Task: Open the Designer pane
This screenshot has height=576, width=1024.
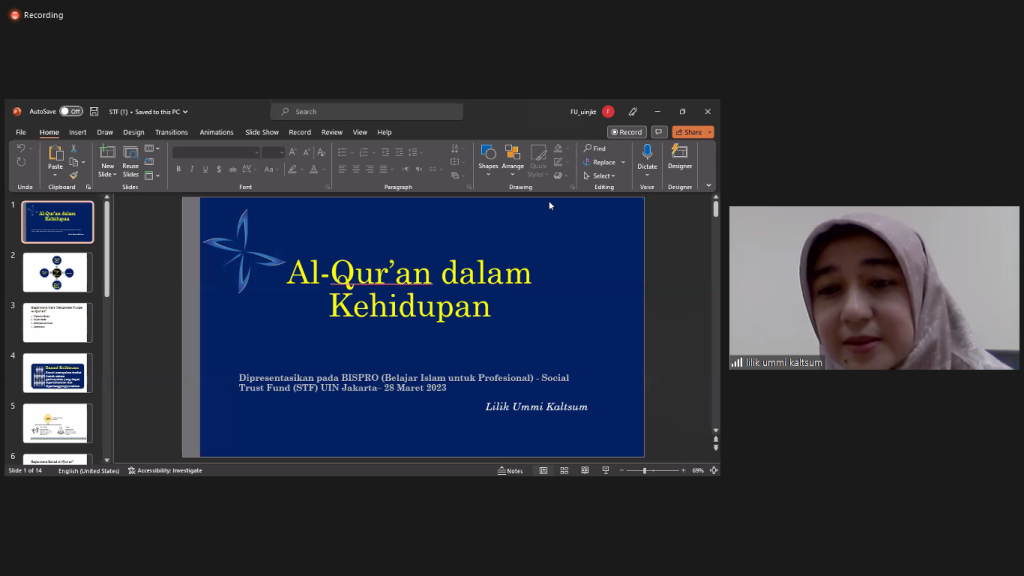Action: click(680, 157)
